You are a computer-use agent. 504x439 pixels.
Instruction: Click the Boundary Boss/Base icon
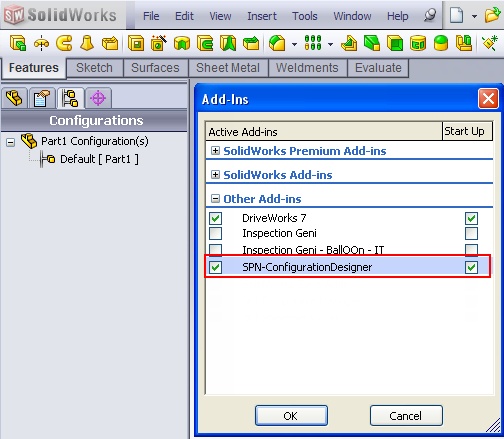[110, 43]
